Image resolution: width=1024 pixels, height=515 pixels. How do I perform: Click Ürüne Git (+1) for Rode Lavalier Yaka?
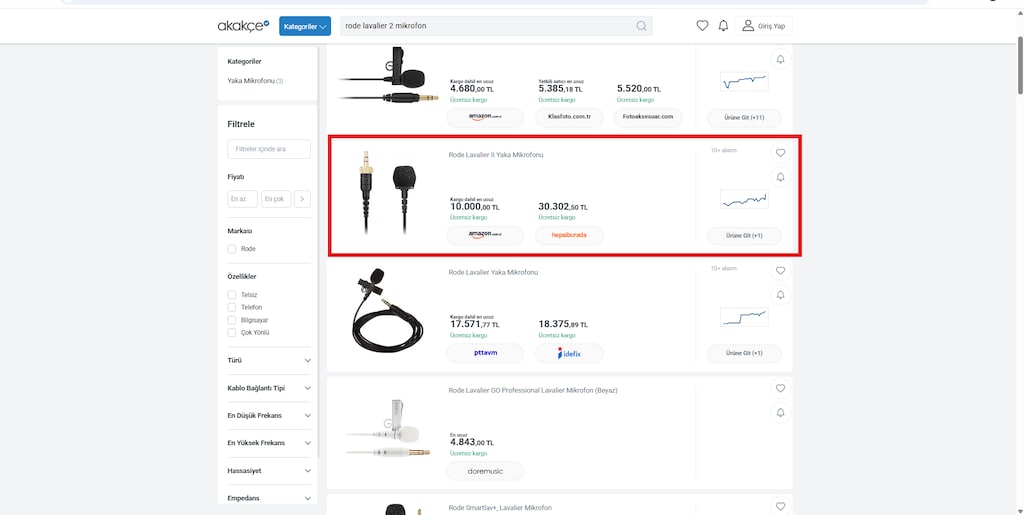(744, 353)
